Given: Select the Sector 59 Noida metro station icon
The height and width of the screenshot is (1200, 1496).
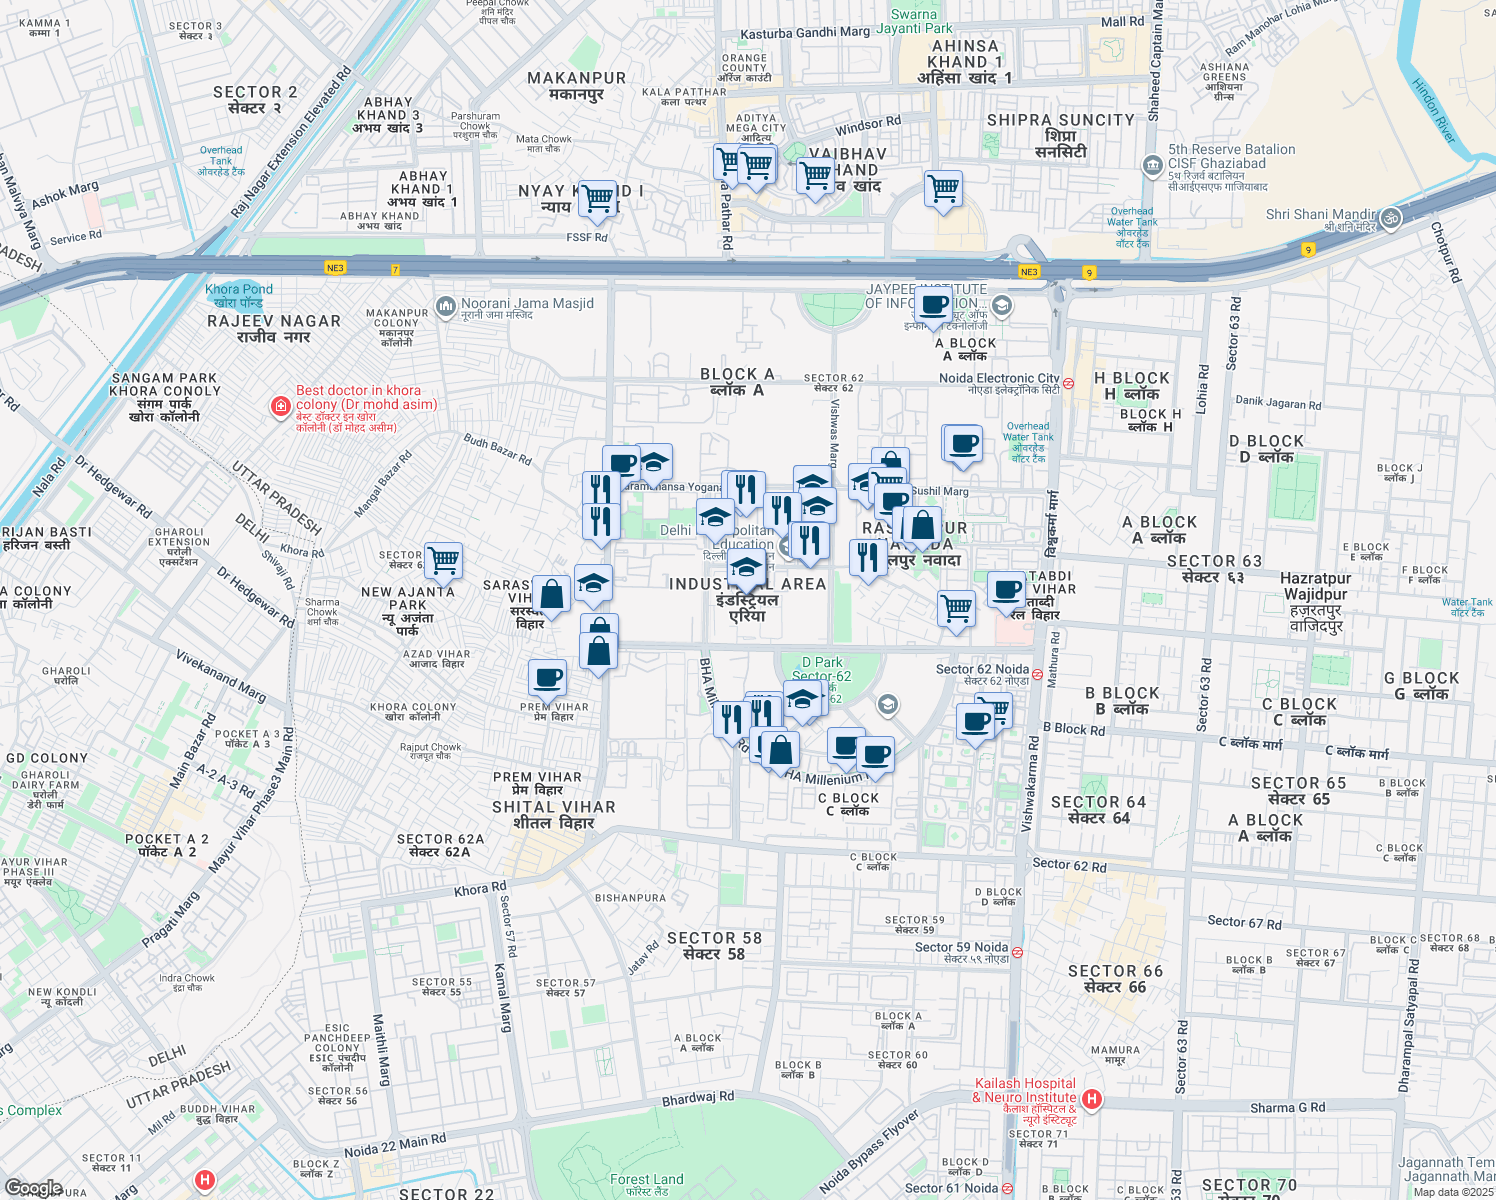Looking at the screenshot, I should 1016,951.
